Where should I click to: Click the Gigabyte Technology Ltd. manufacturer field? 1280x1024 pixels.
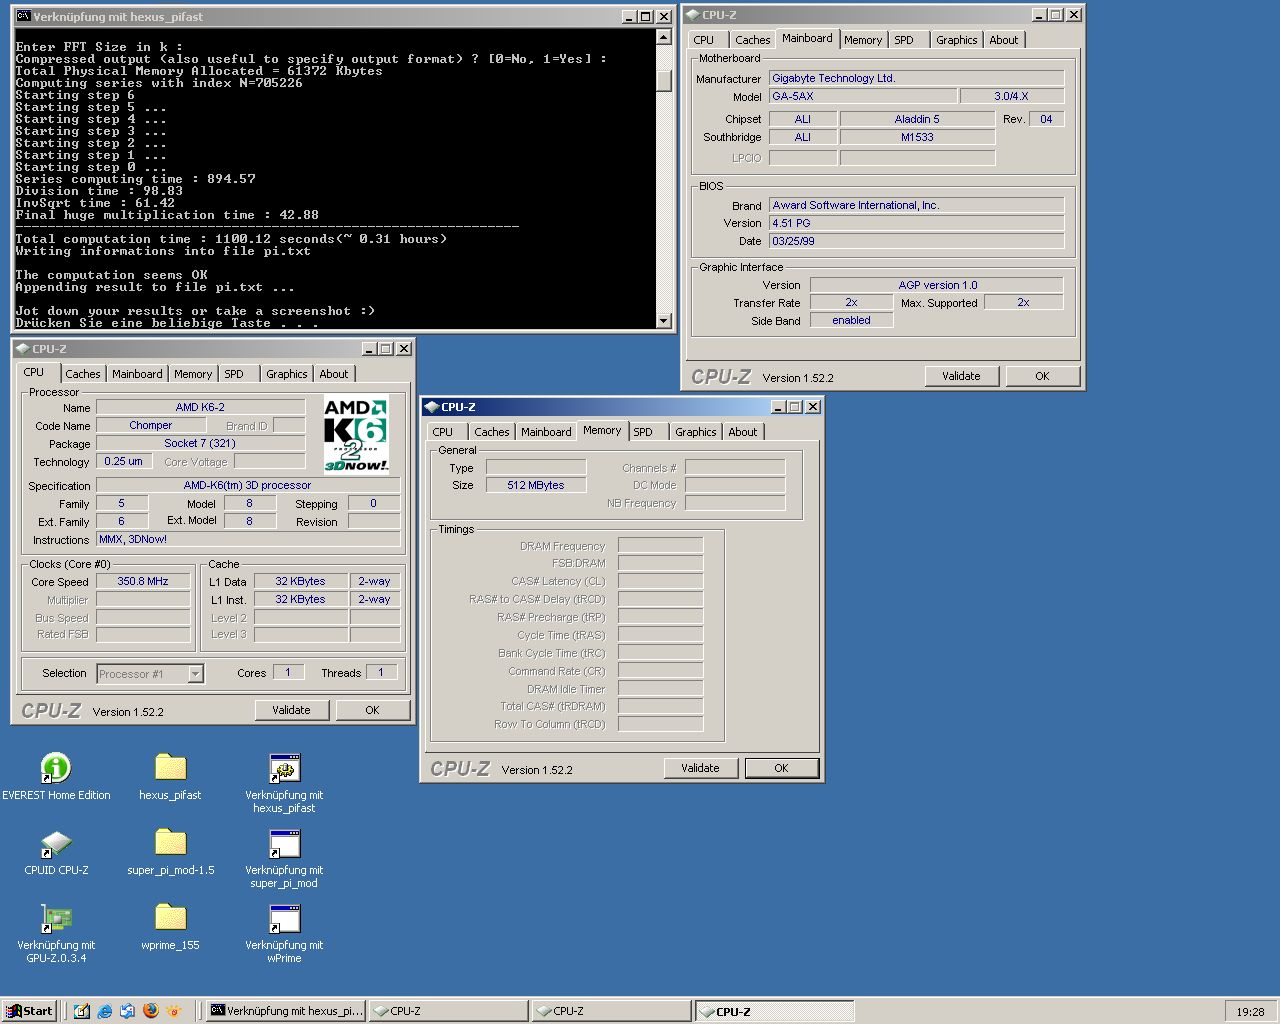point(916,78)
